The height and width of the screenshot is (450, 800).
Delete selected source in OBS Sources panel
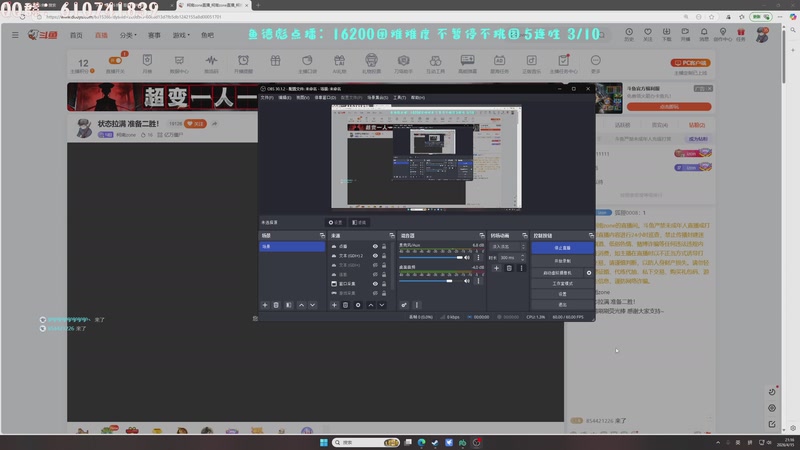pos(345,305)
